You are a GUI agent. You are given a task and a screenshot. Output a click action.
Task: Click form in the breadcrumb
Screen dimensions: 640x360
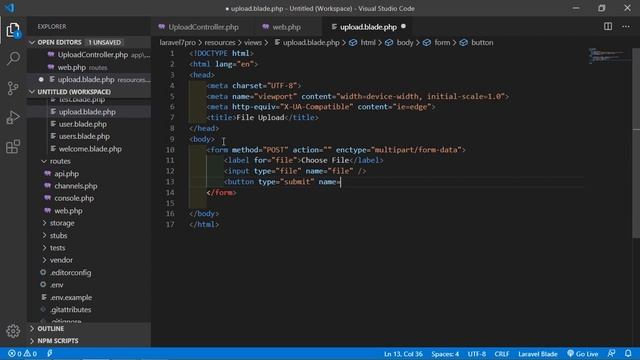pos(442,42)
